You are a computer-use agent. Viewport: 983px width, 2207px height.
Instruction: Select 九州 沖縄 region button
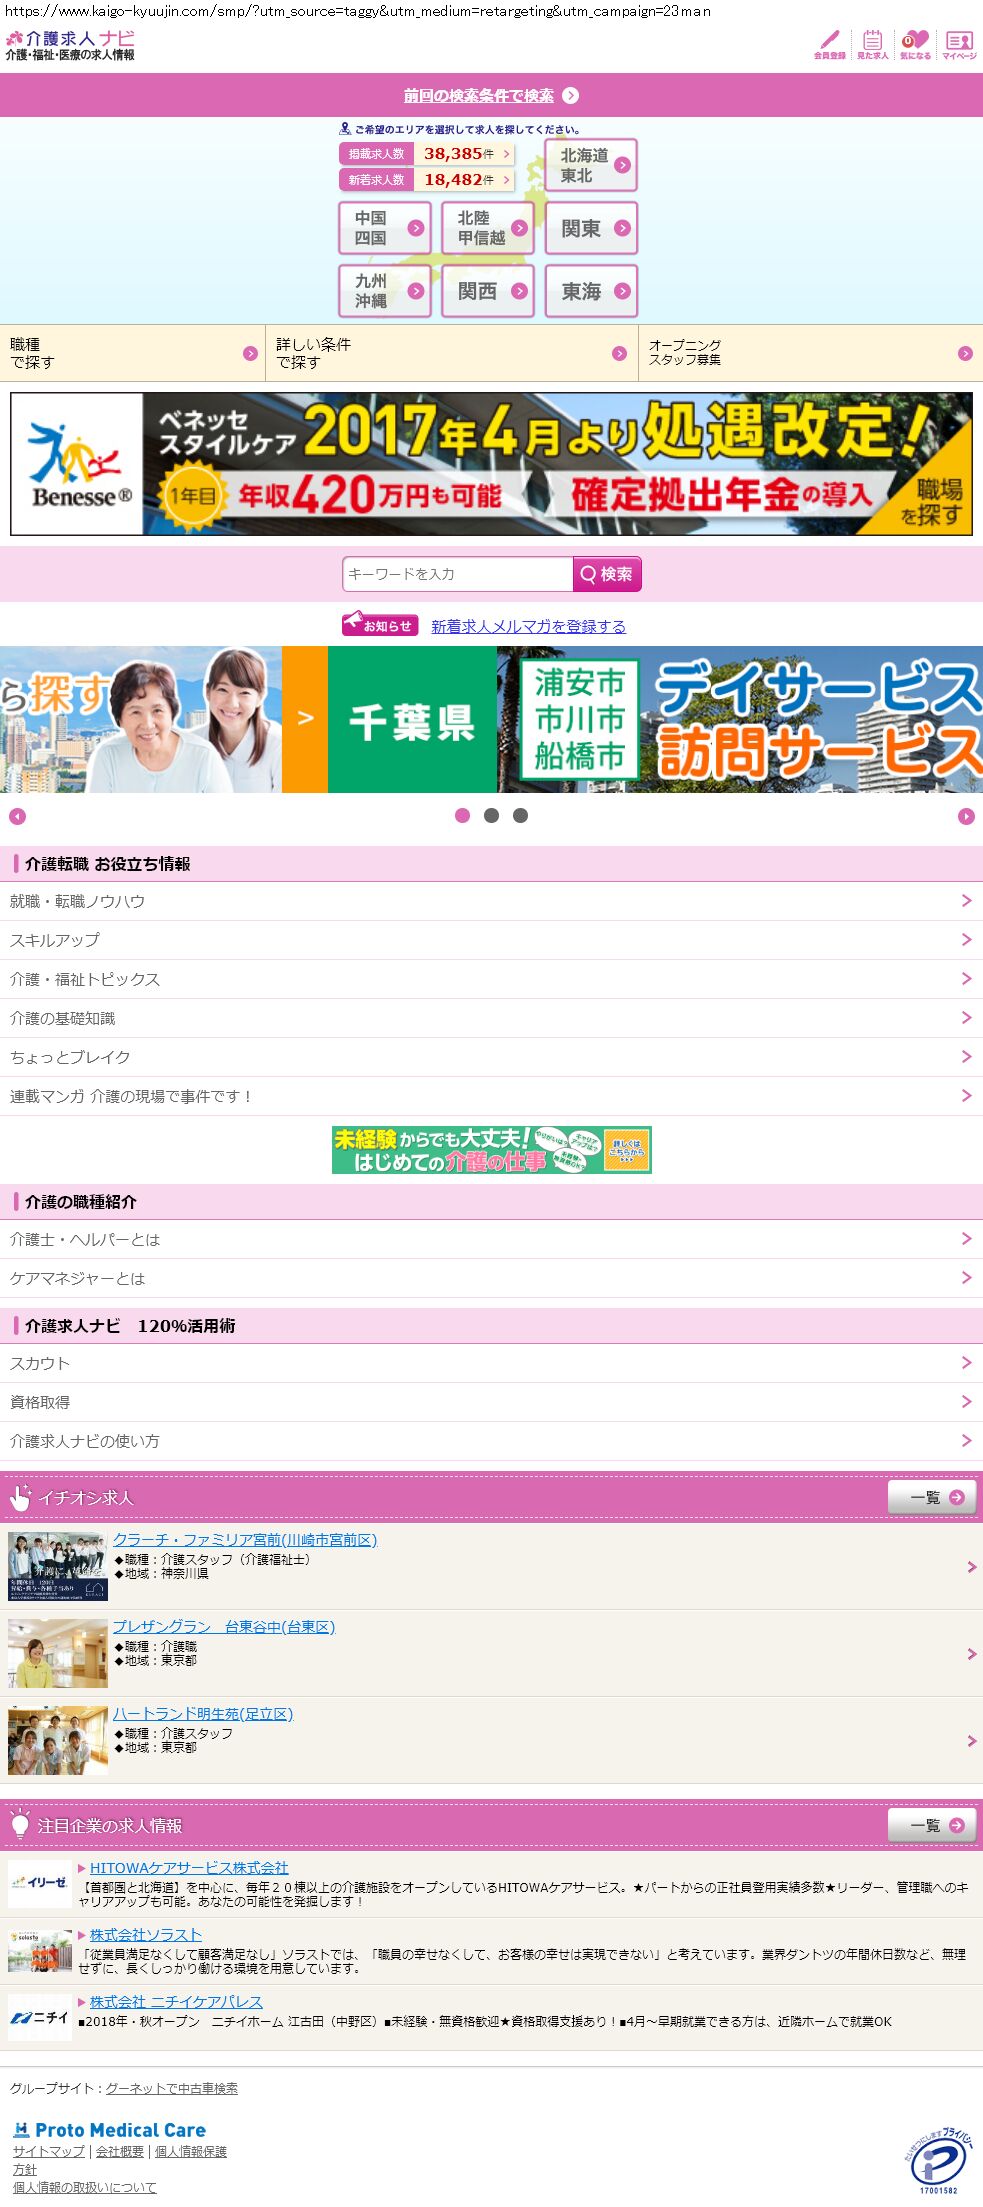click(385, 291)
